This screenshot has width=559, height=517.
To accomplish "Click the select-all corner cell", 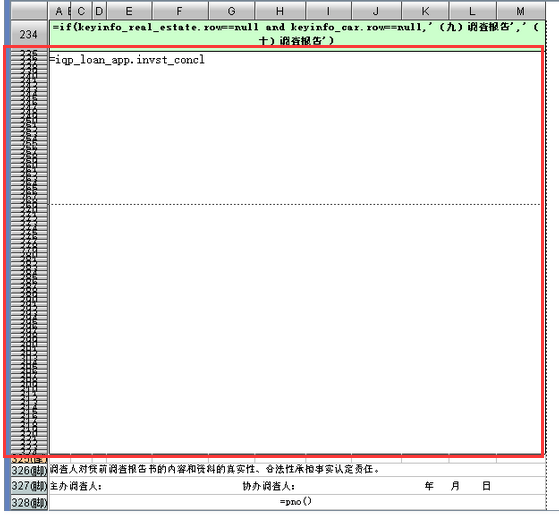I will [x=29, y=11].
